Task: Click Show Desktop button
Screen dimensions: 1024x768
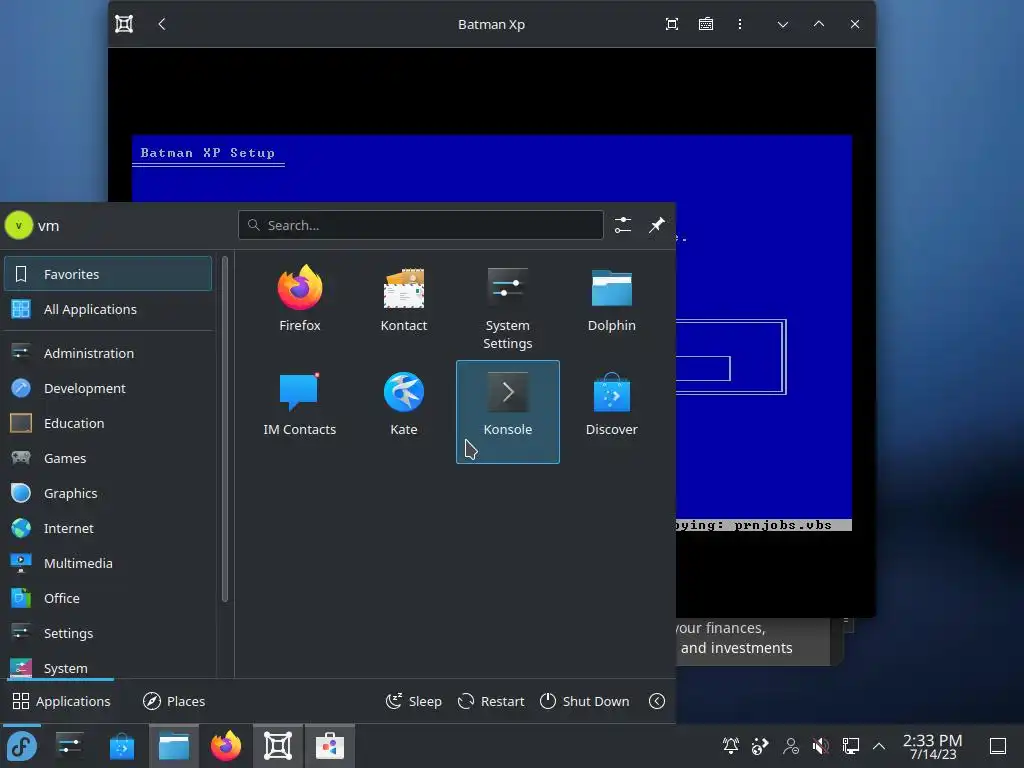Action: coord(998,746)
